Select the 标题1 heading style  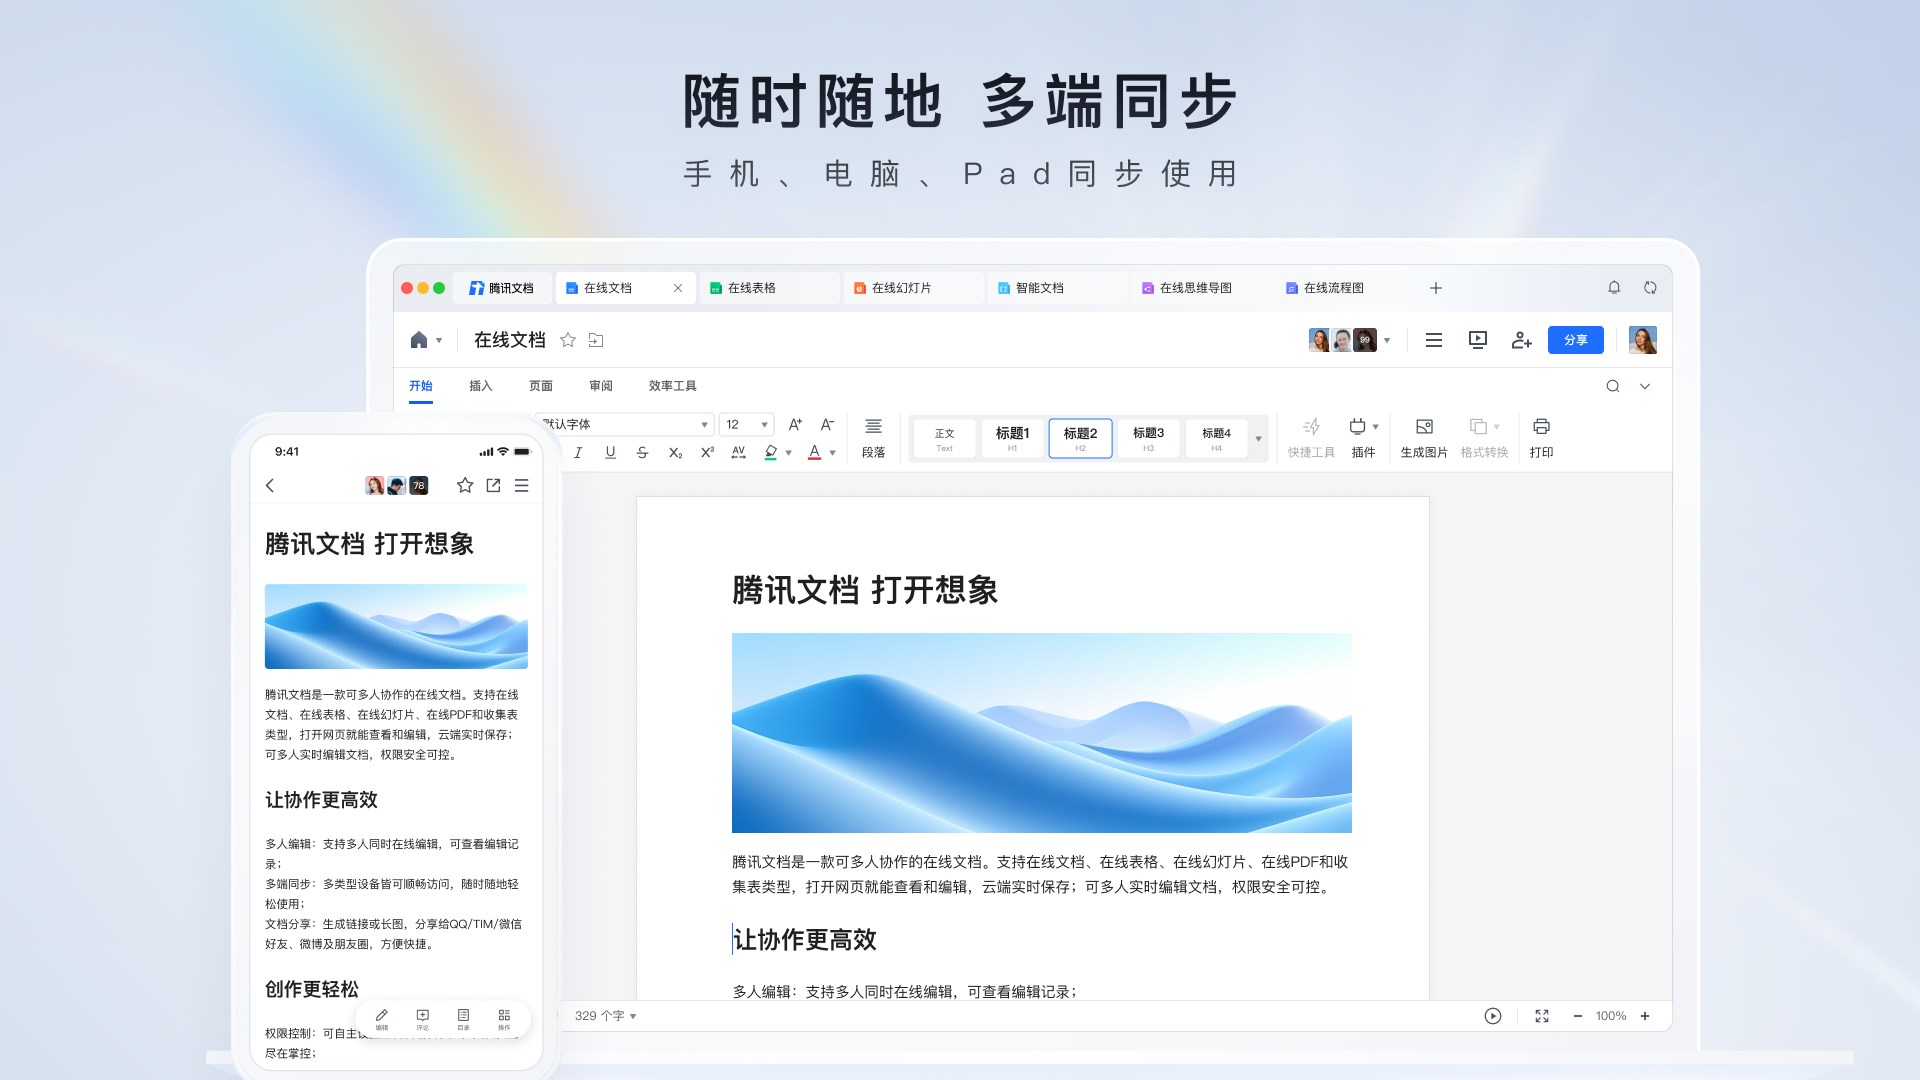[x=1011, y=437]
